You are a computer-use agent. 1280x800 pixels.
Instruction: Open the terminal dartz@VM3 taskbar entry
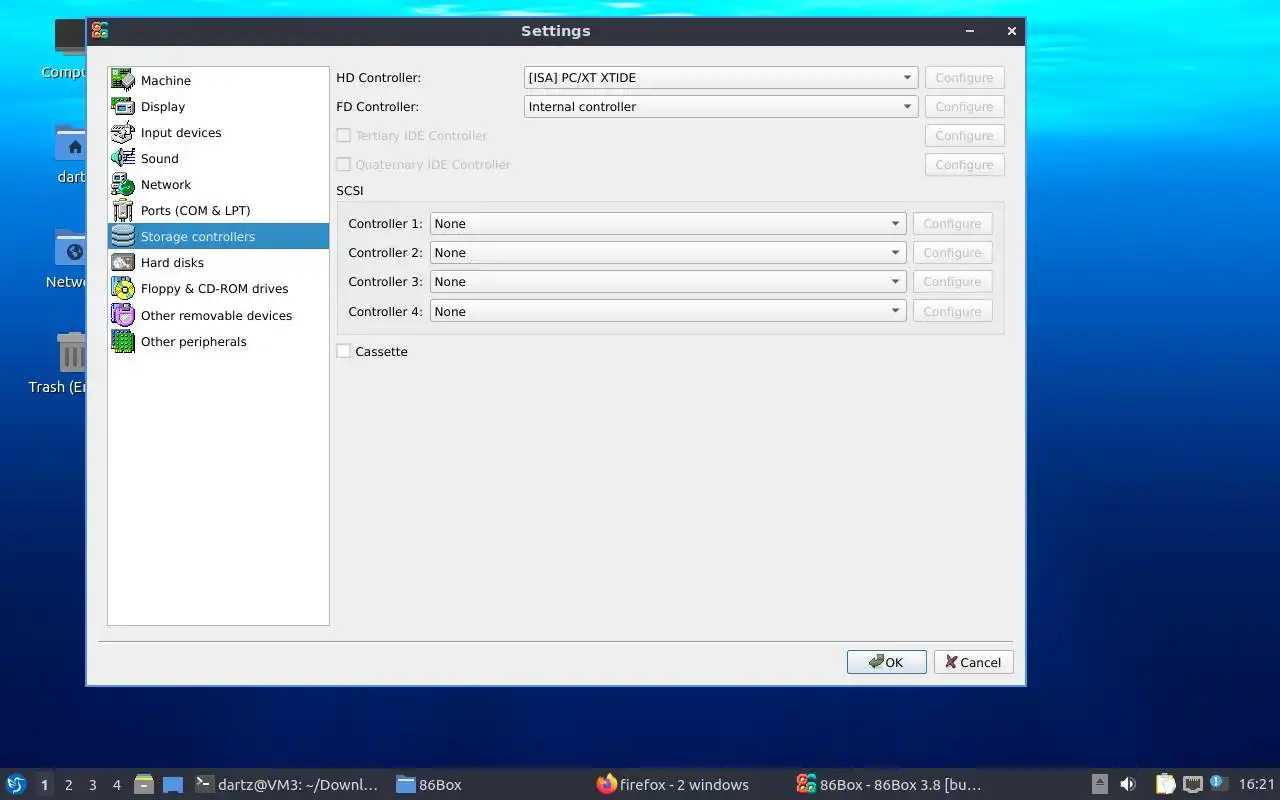pyautogui.click(x=287, y=784)
